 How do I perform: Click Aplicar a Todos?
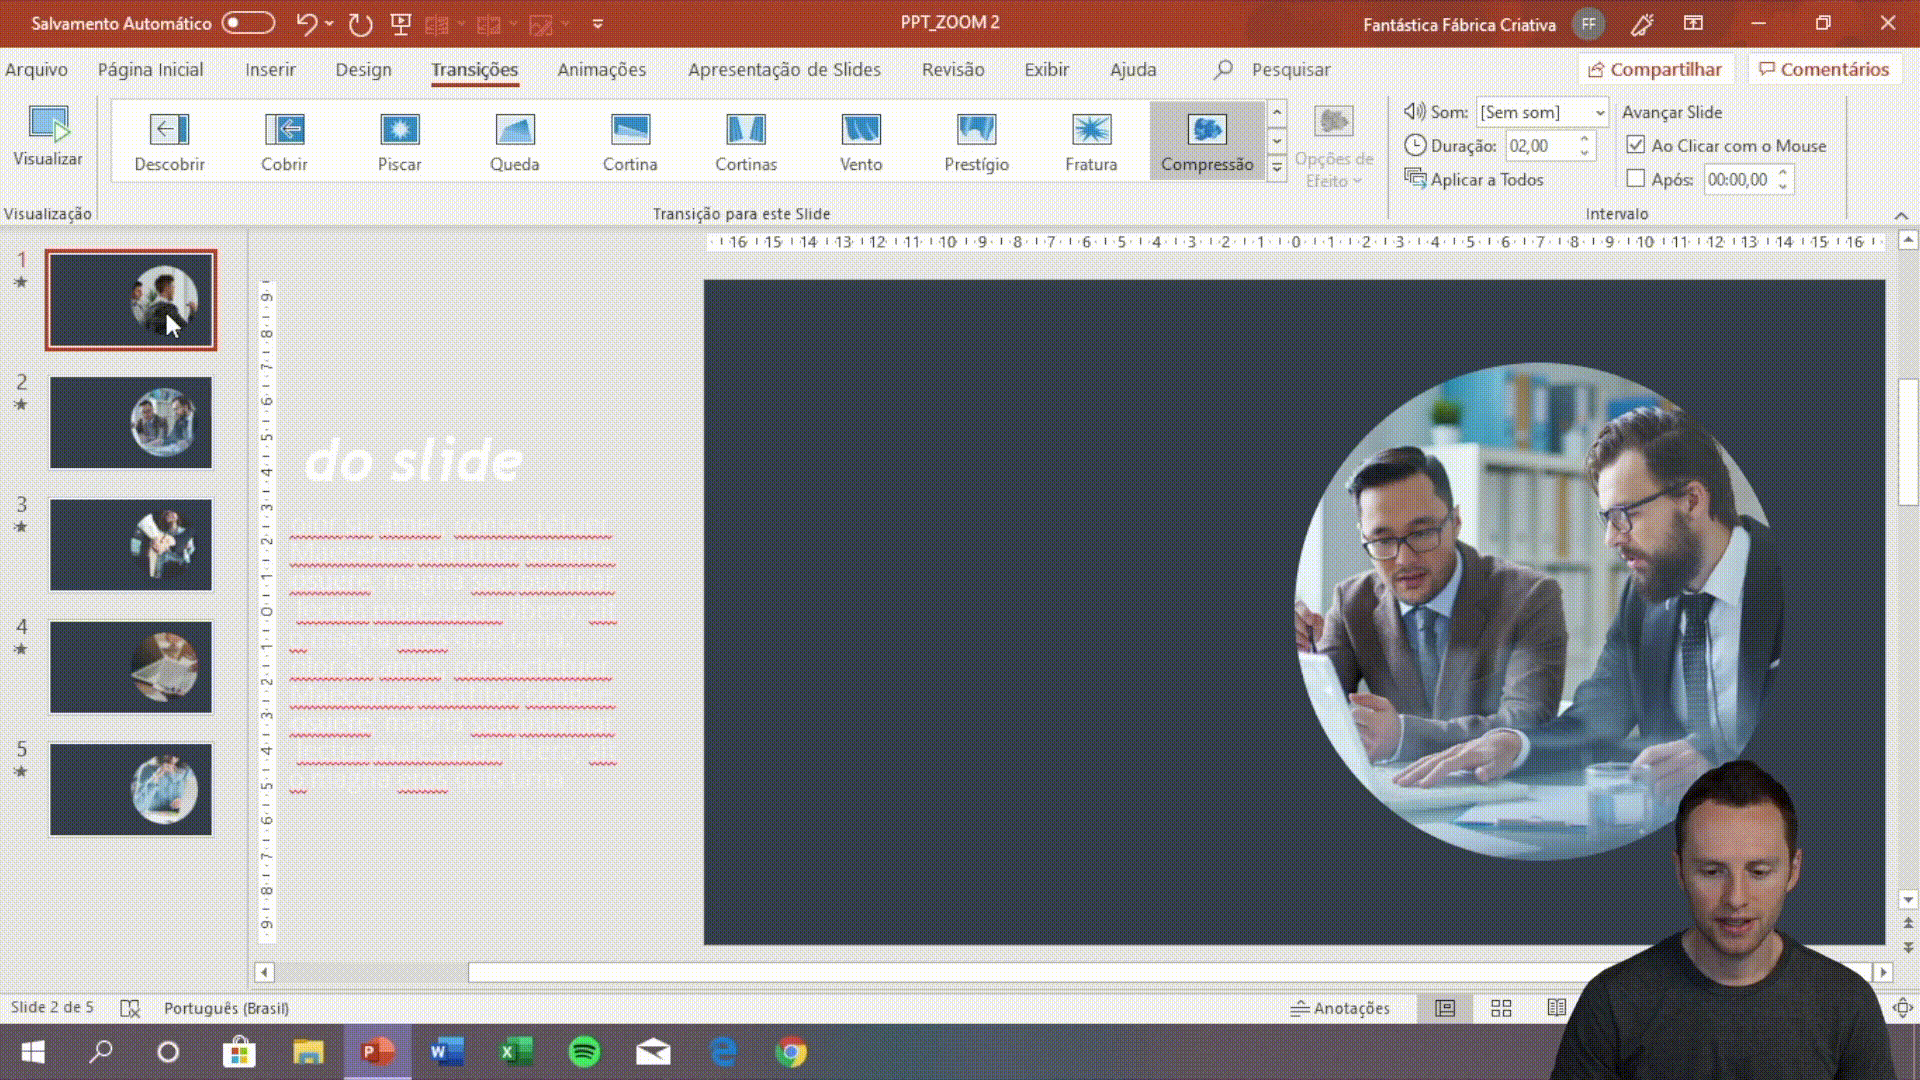point(1474,179)
